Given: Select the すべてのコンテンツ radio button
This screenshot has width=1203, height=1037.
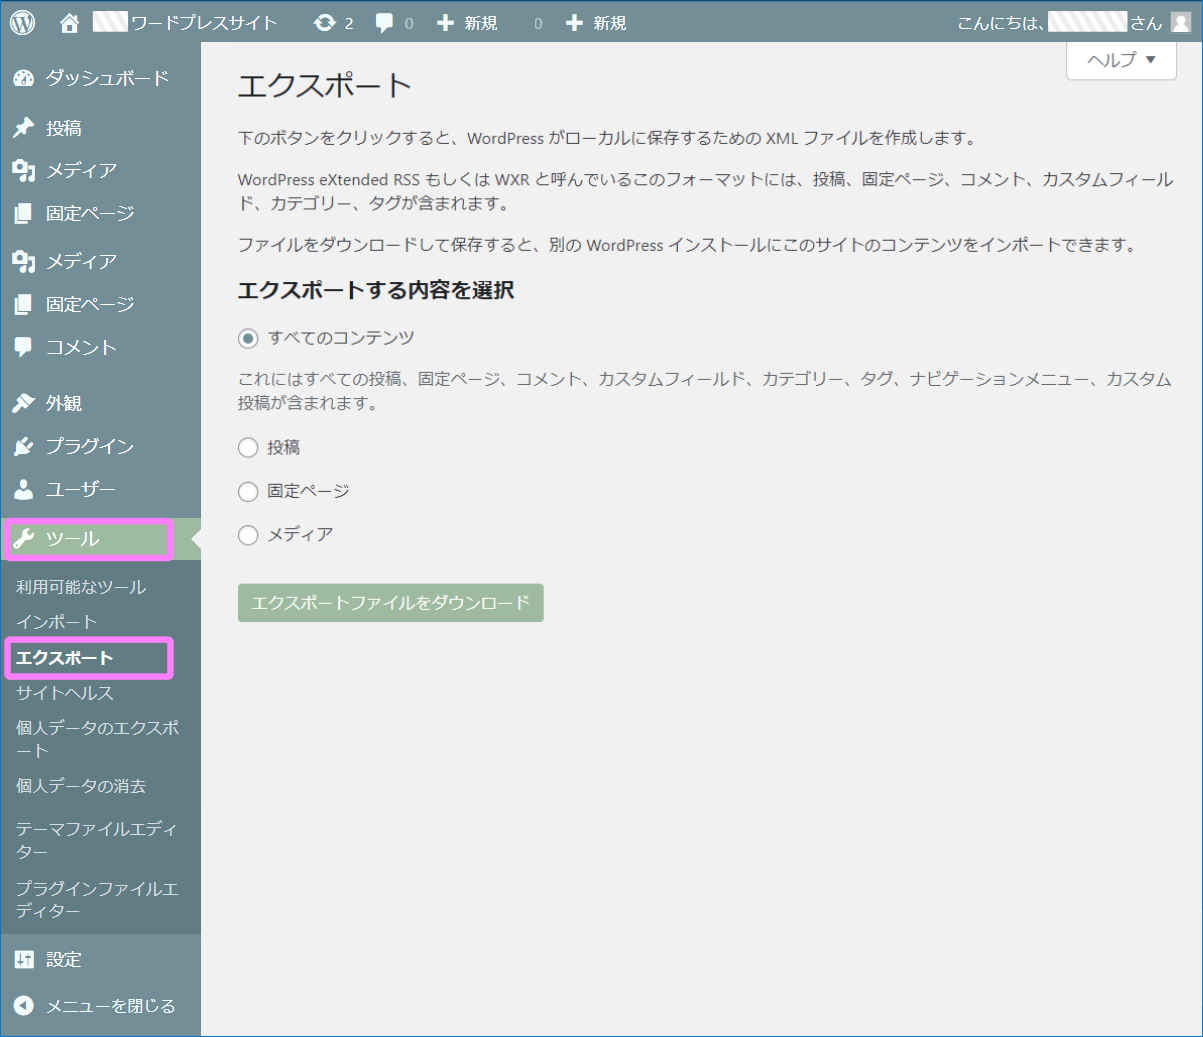Looking at the screenshot, I should [247, 338].
